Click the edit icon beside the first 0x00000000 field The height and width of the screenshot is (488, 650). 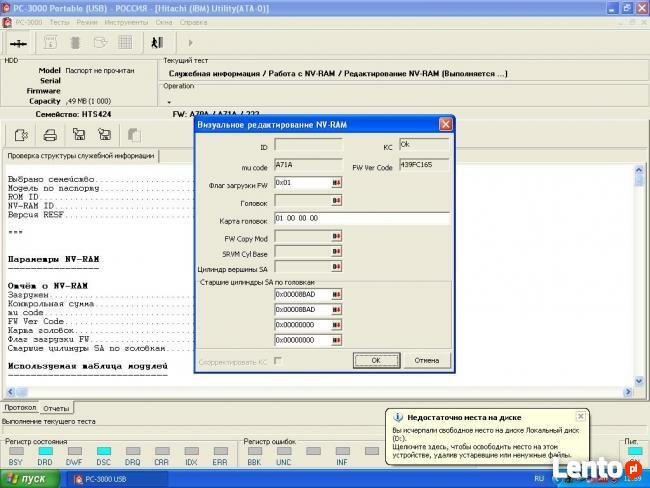[337, 325]
